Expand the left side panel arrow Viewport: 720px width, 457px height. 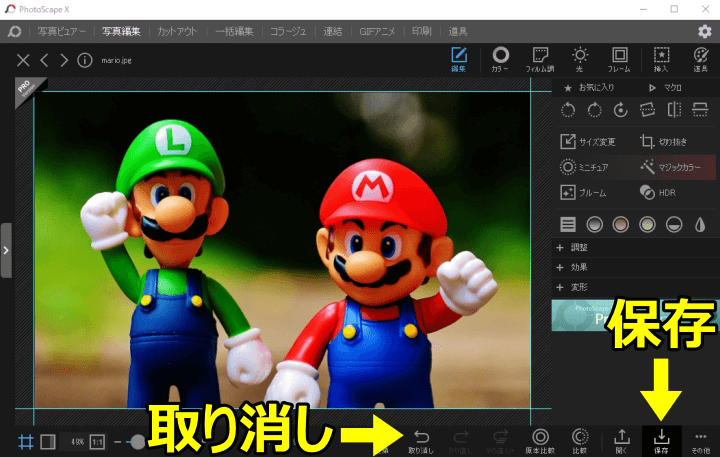6,250
